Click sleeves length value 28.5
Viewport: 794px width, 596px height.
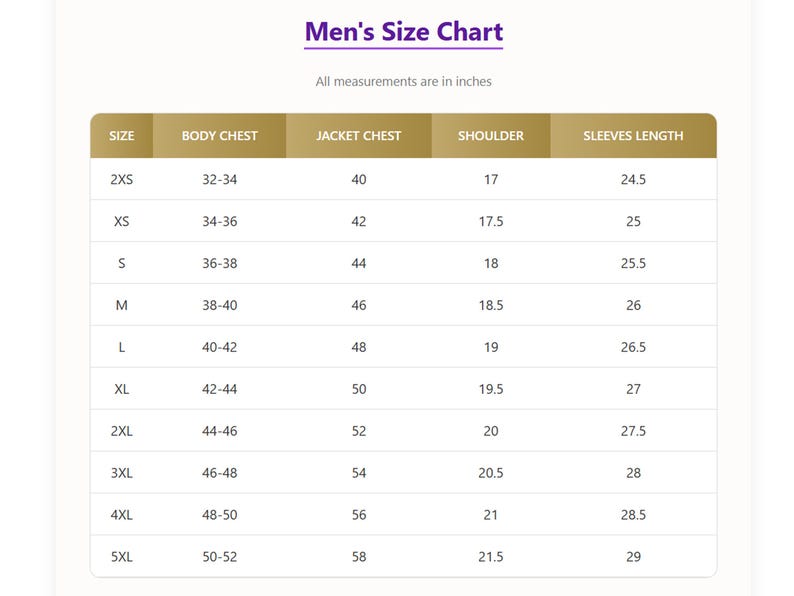(x=633, y=515)
